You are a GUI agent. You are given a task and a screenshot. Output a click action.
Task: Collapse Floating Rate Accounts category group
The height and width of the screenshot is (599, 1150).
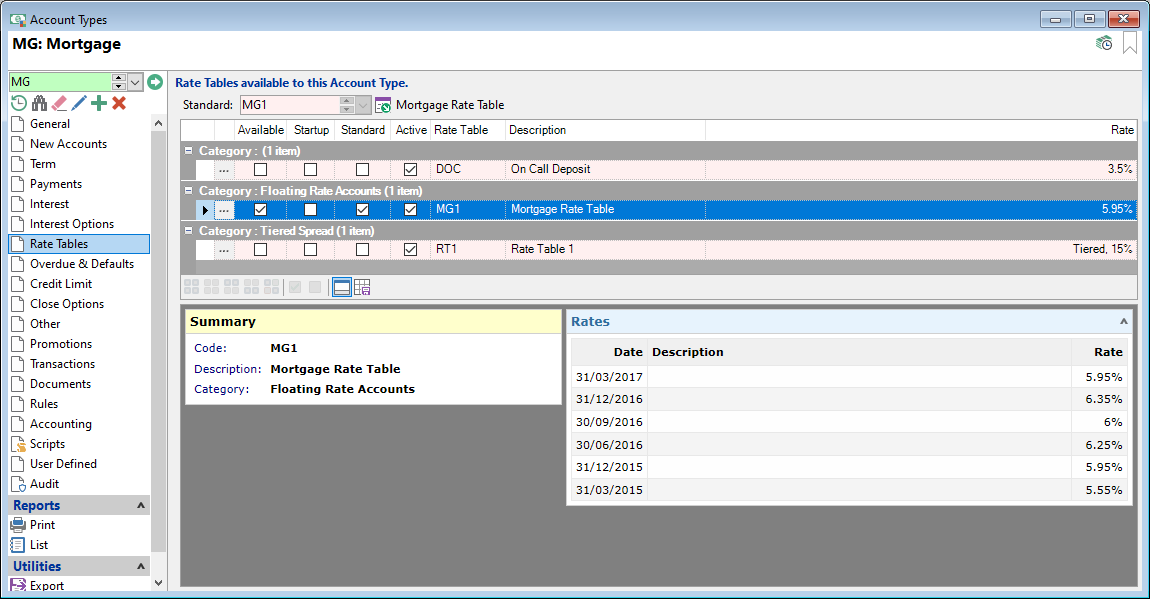click(188, 191)
